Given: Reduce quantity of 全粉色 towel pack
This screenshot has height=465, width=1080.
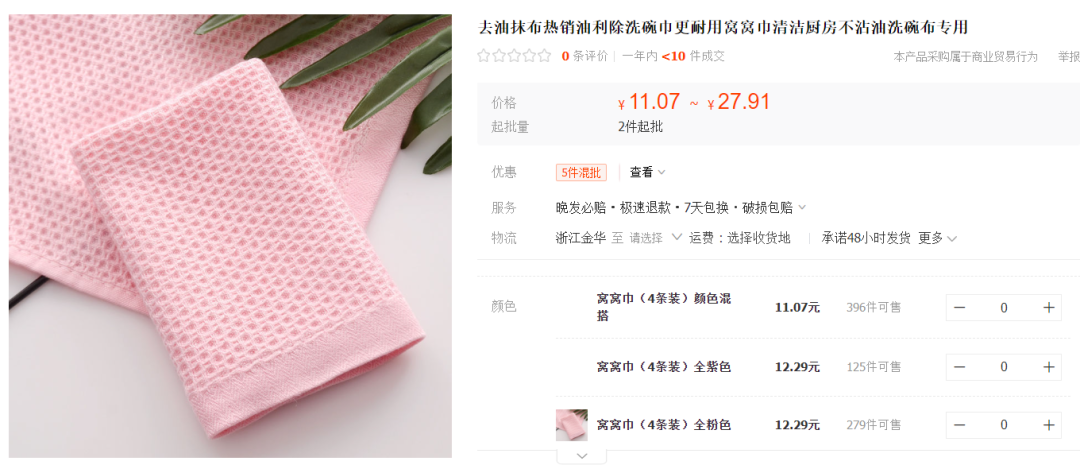Looking at the screenshot, I should tap(959, 425).
